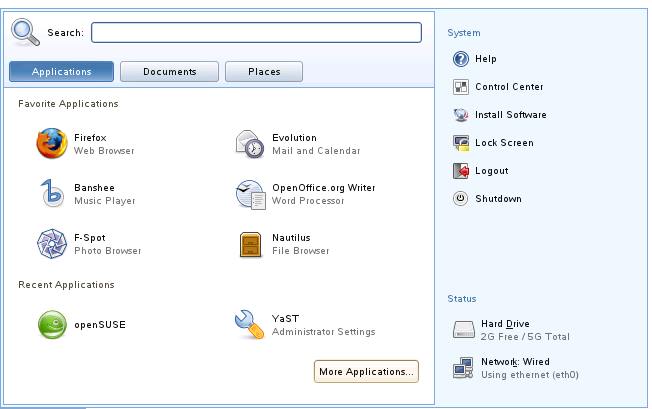Click the Shutdown power icon

(x=460, y=199)
